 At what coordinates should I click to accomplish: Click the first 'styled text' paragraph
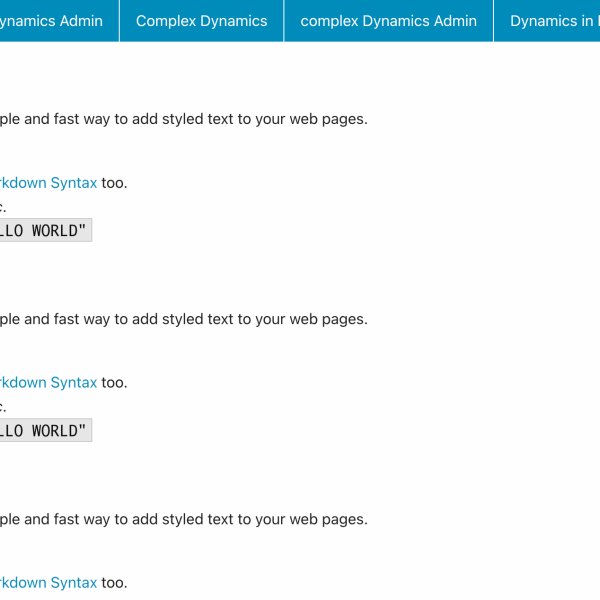180,119
